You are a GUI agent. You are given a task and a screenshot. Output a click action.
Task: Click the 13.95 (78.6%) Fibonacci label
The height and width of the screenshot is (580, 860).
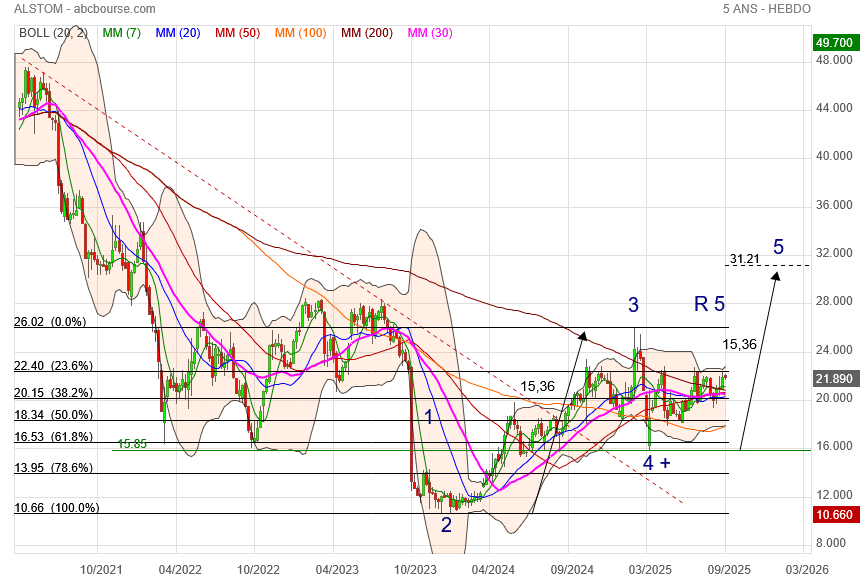click(53, 468)
